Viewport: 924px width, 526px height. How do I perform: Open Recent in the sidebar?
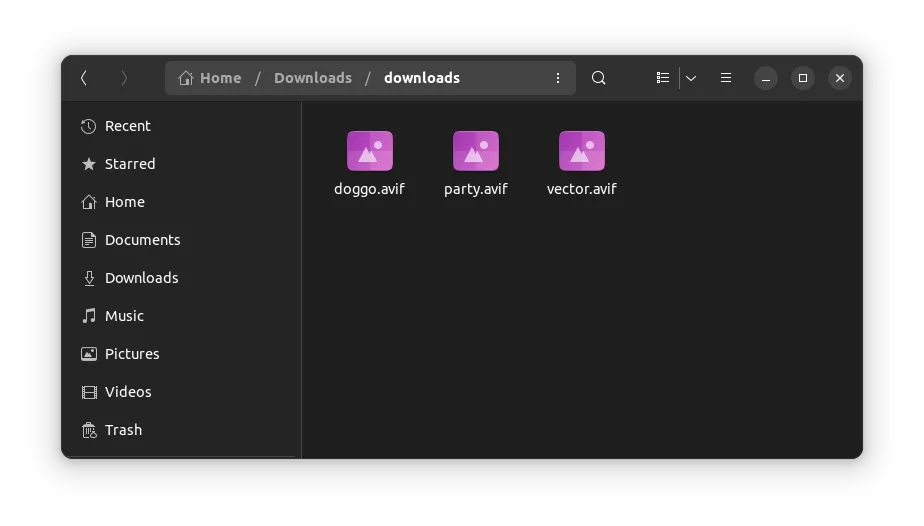[127, 126]
